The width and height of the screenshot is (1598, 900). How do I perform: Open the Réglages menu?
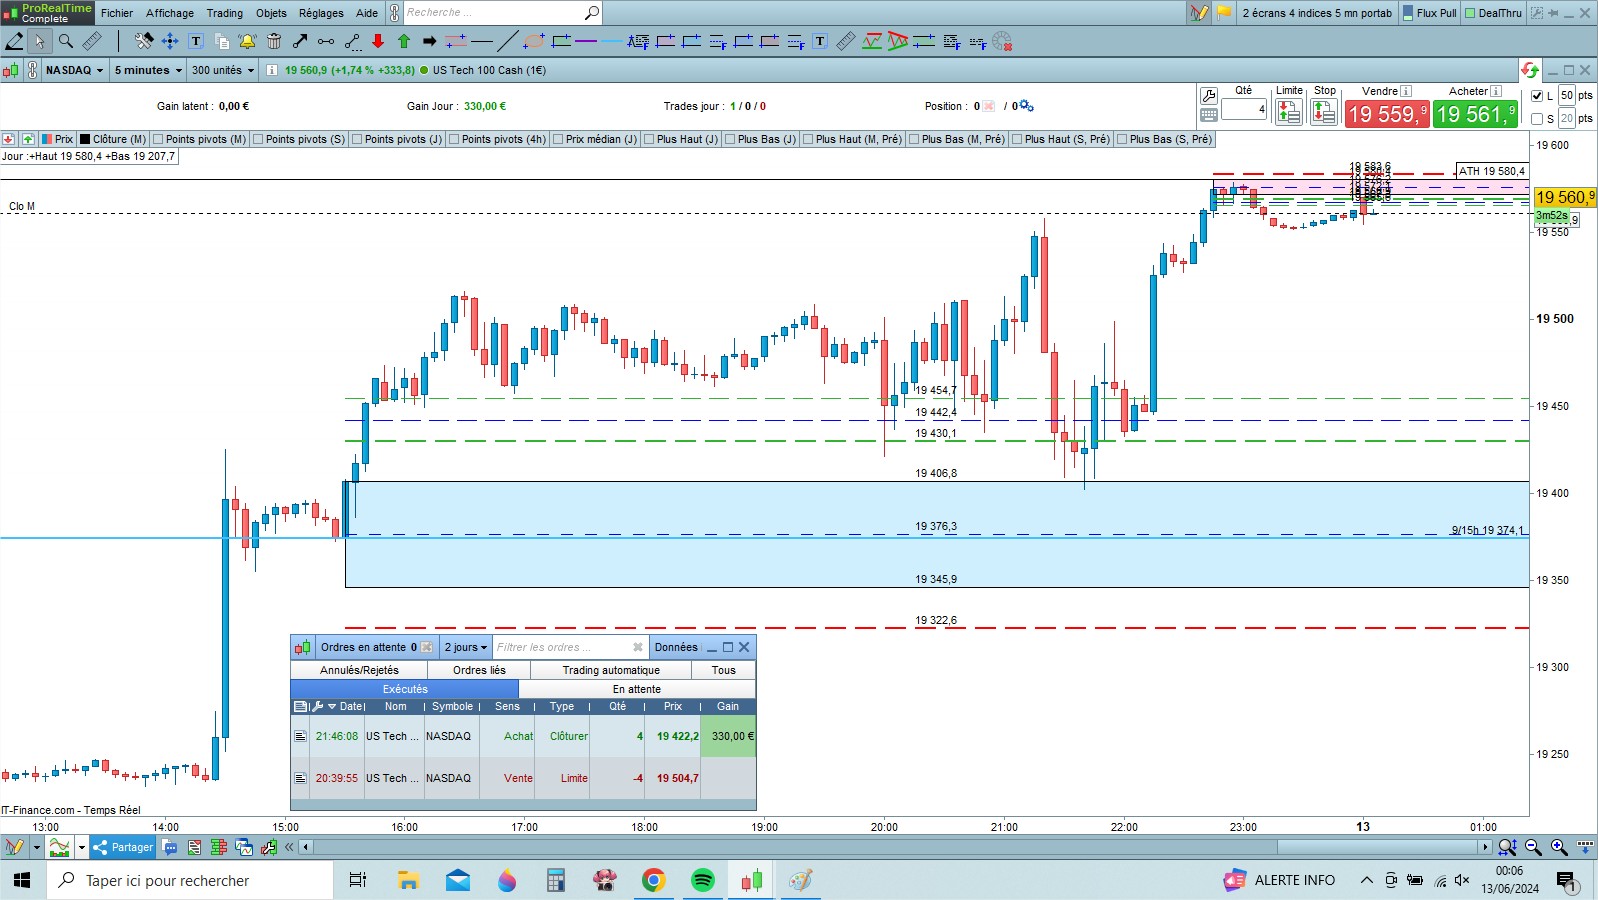point(321,13)
